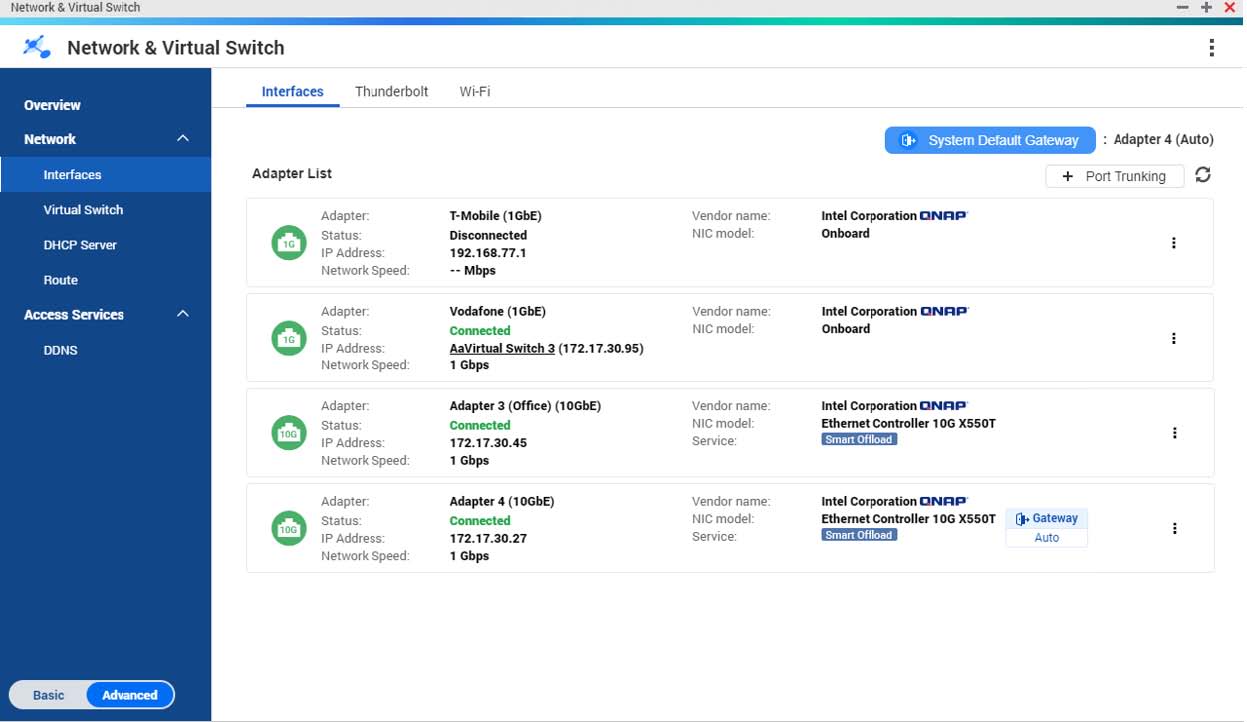The height and width of the screenshot is (722, 1247).
Task: Click the T-Mobile (1GbE) adapter name
Action: pos(495,216)
